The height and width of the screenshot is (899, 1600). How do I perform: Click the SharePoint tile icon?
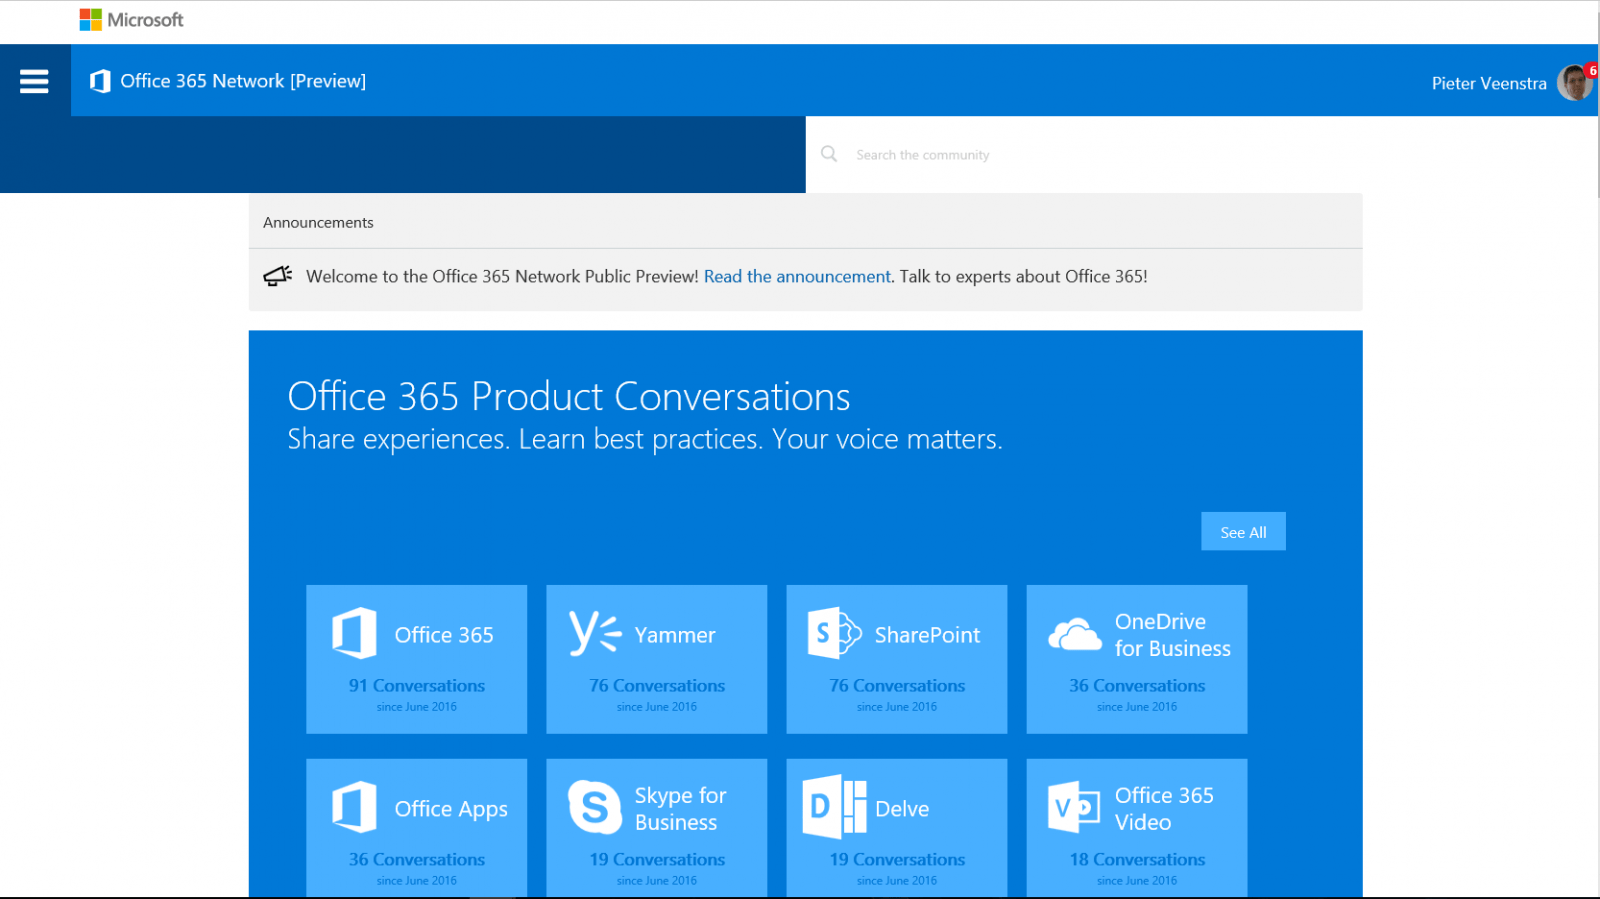pyautogui.click(x=834, y=633)
